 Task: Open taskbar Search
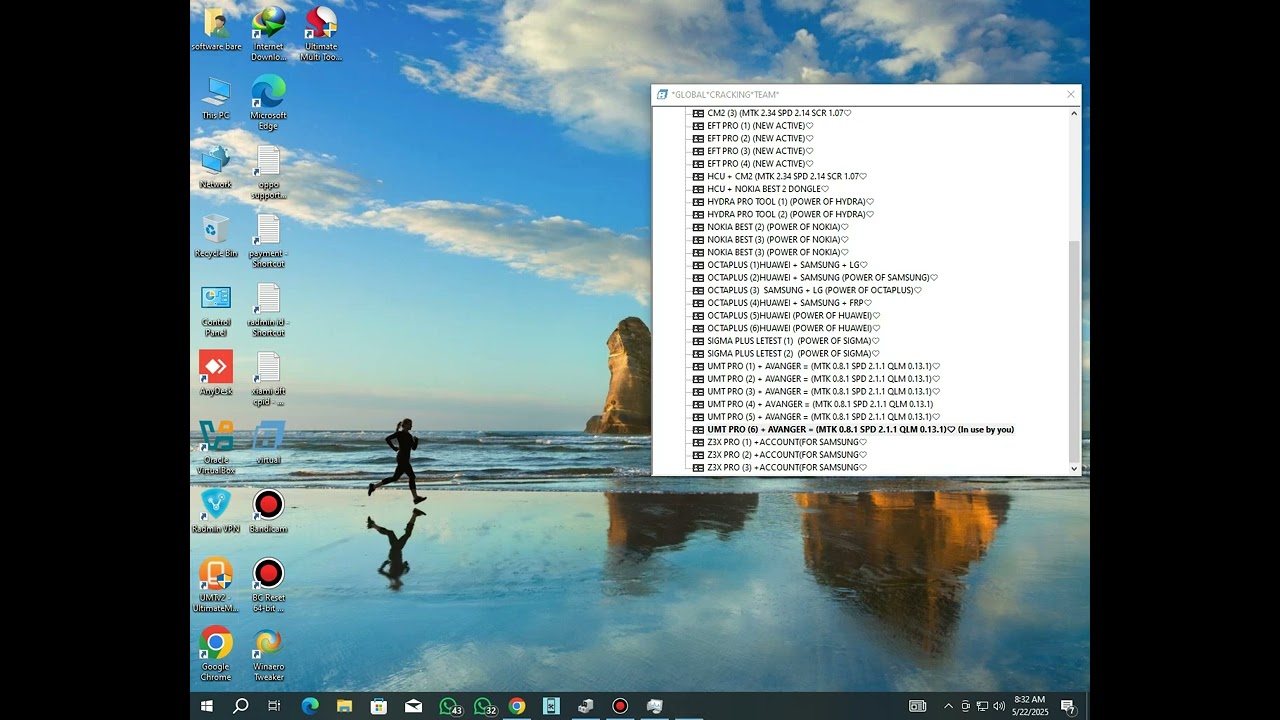click(241, 706)
